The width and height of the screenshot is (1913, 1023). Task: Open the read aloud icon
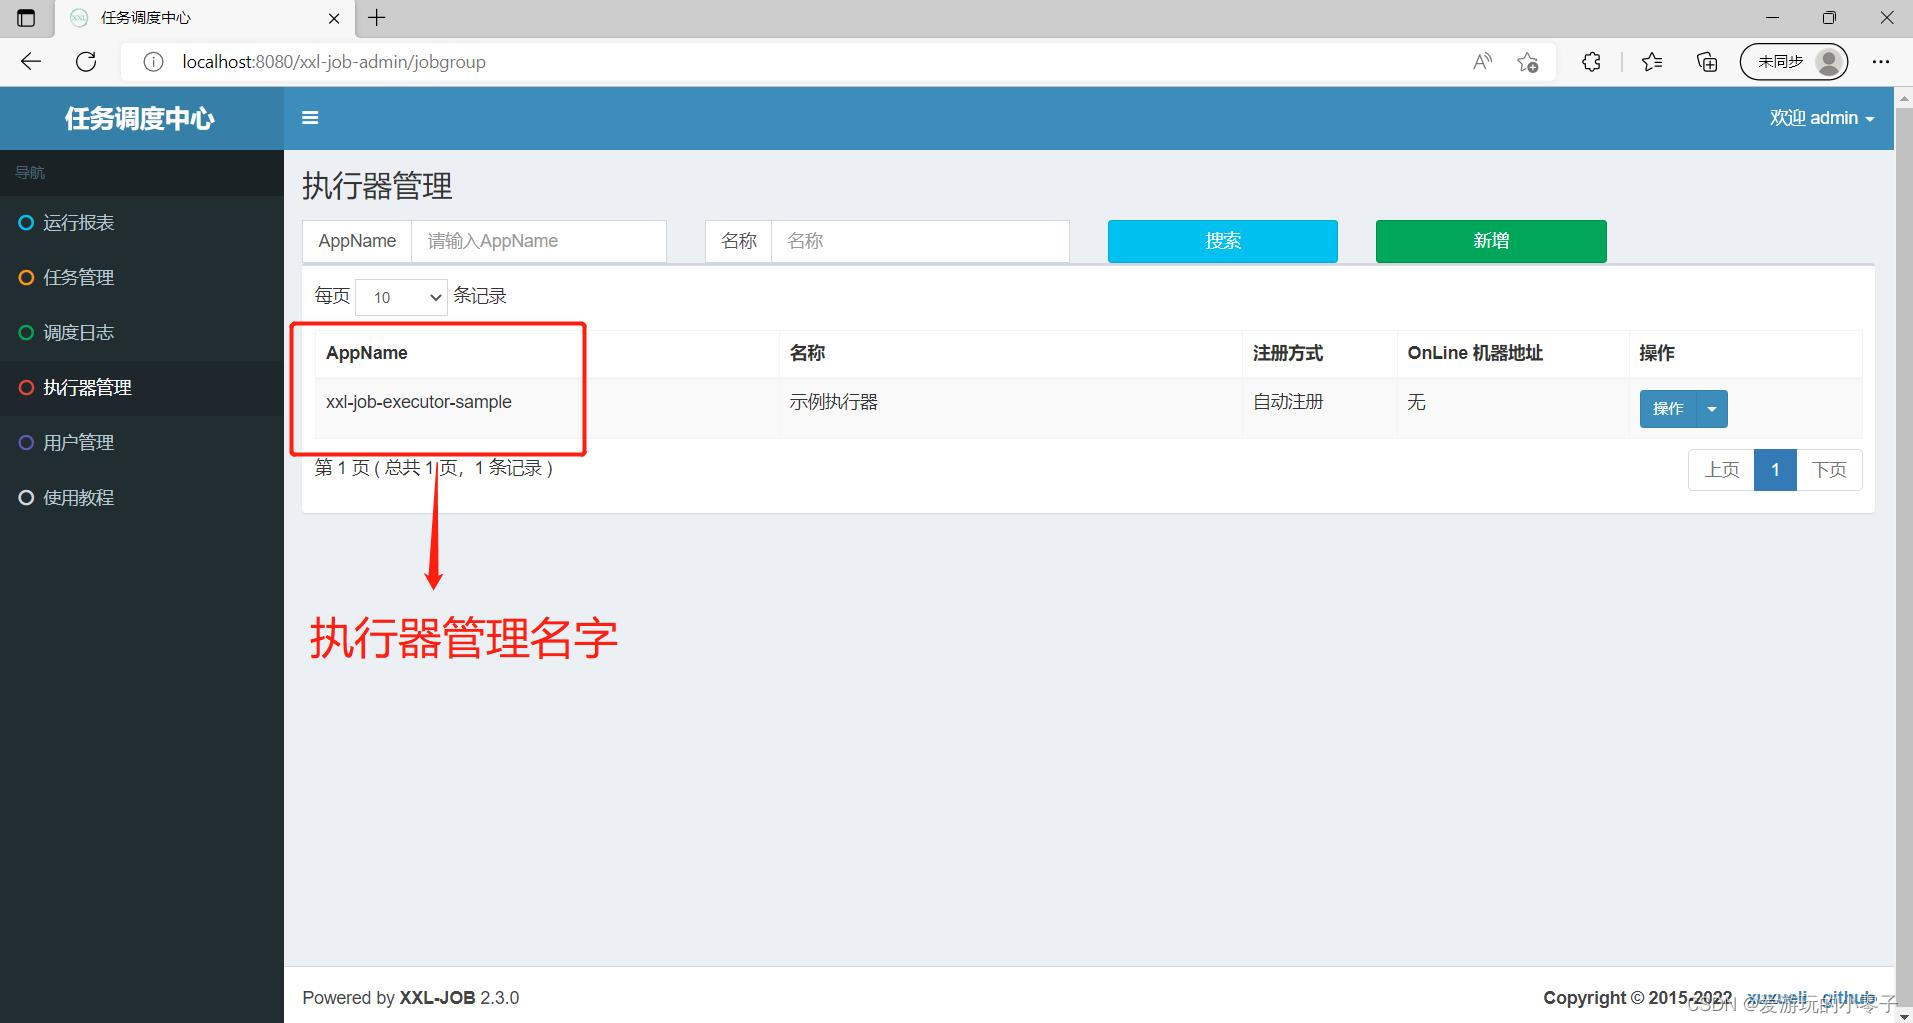coord(1482,62)
